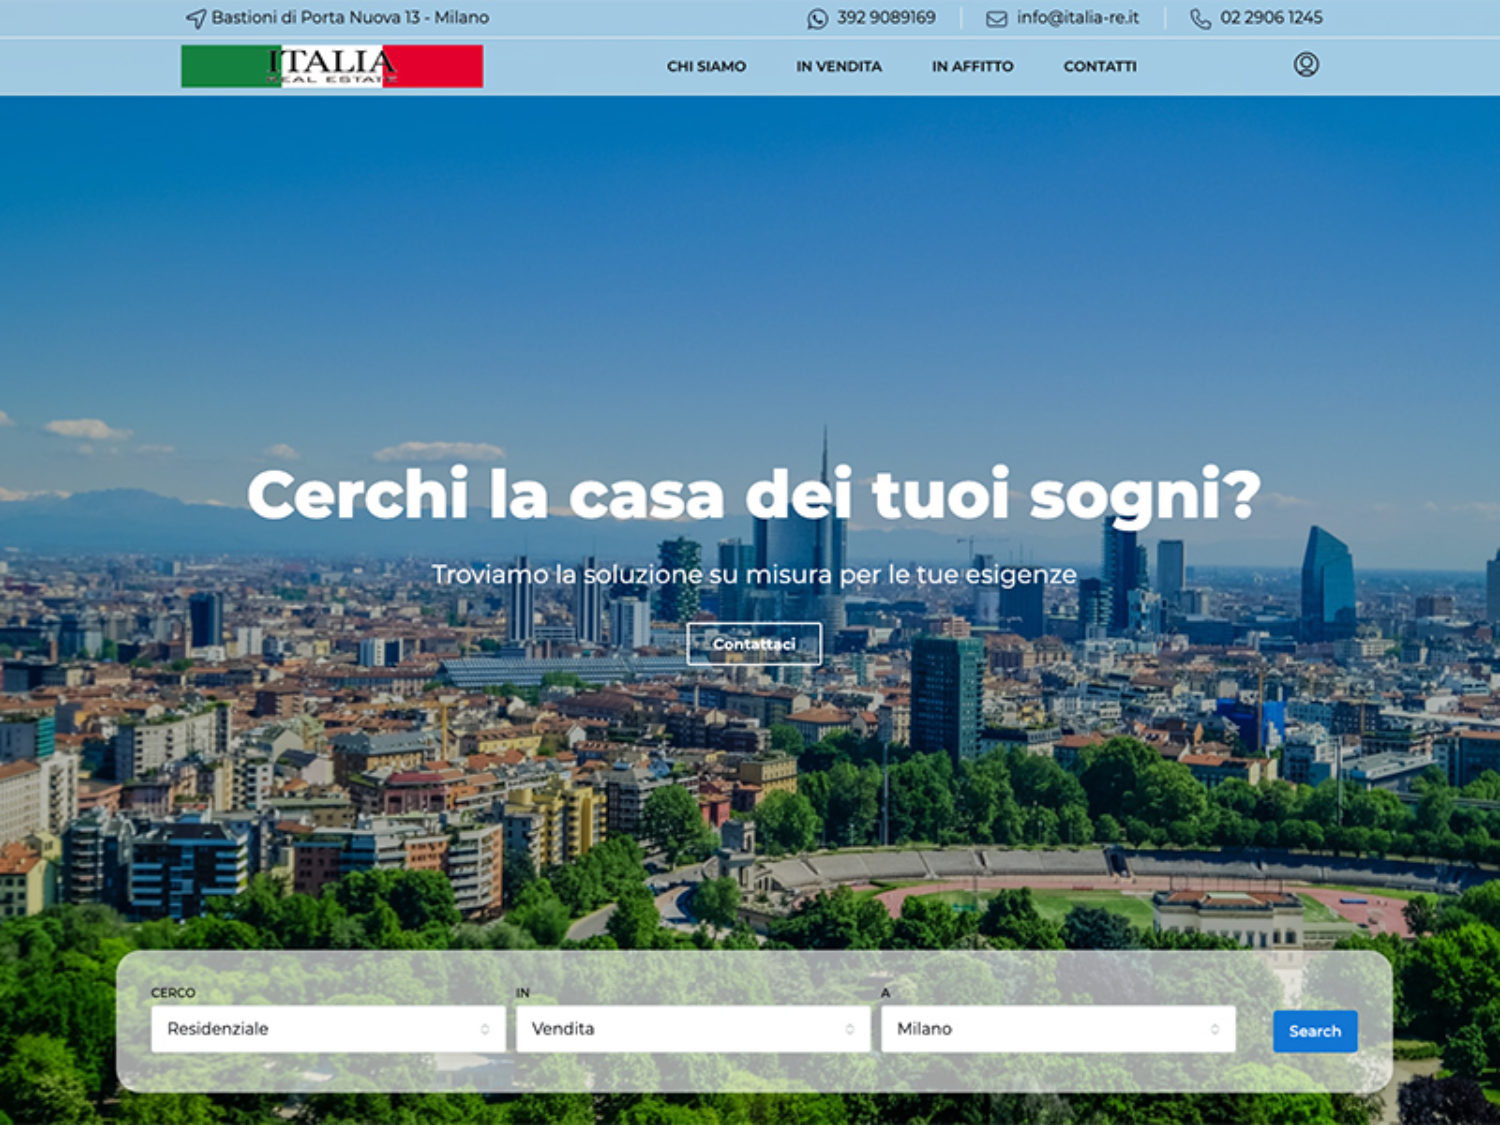Go to the Chi Siamo menu item
The height and width of the screenshot is (1125, 1500).
(706, 66)
